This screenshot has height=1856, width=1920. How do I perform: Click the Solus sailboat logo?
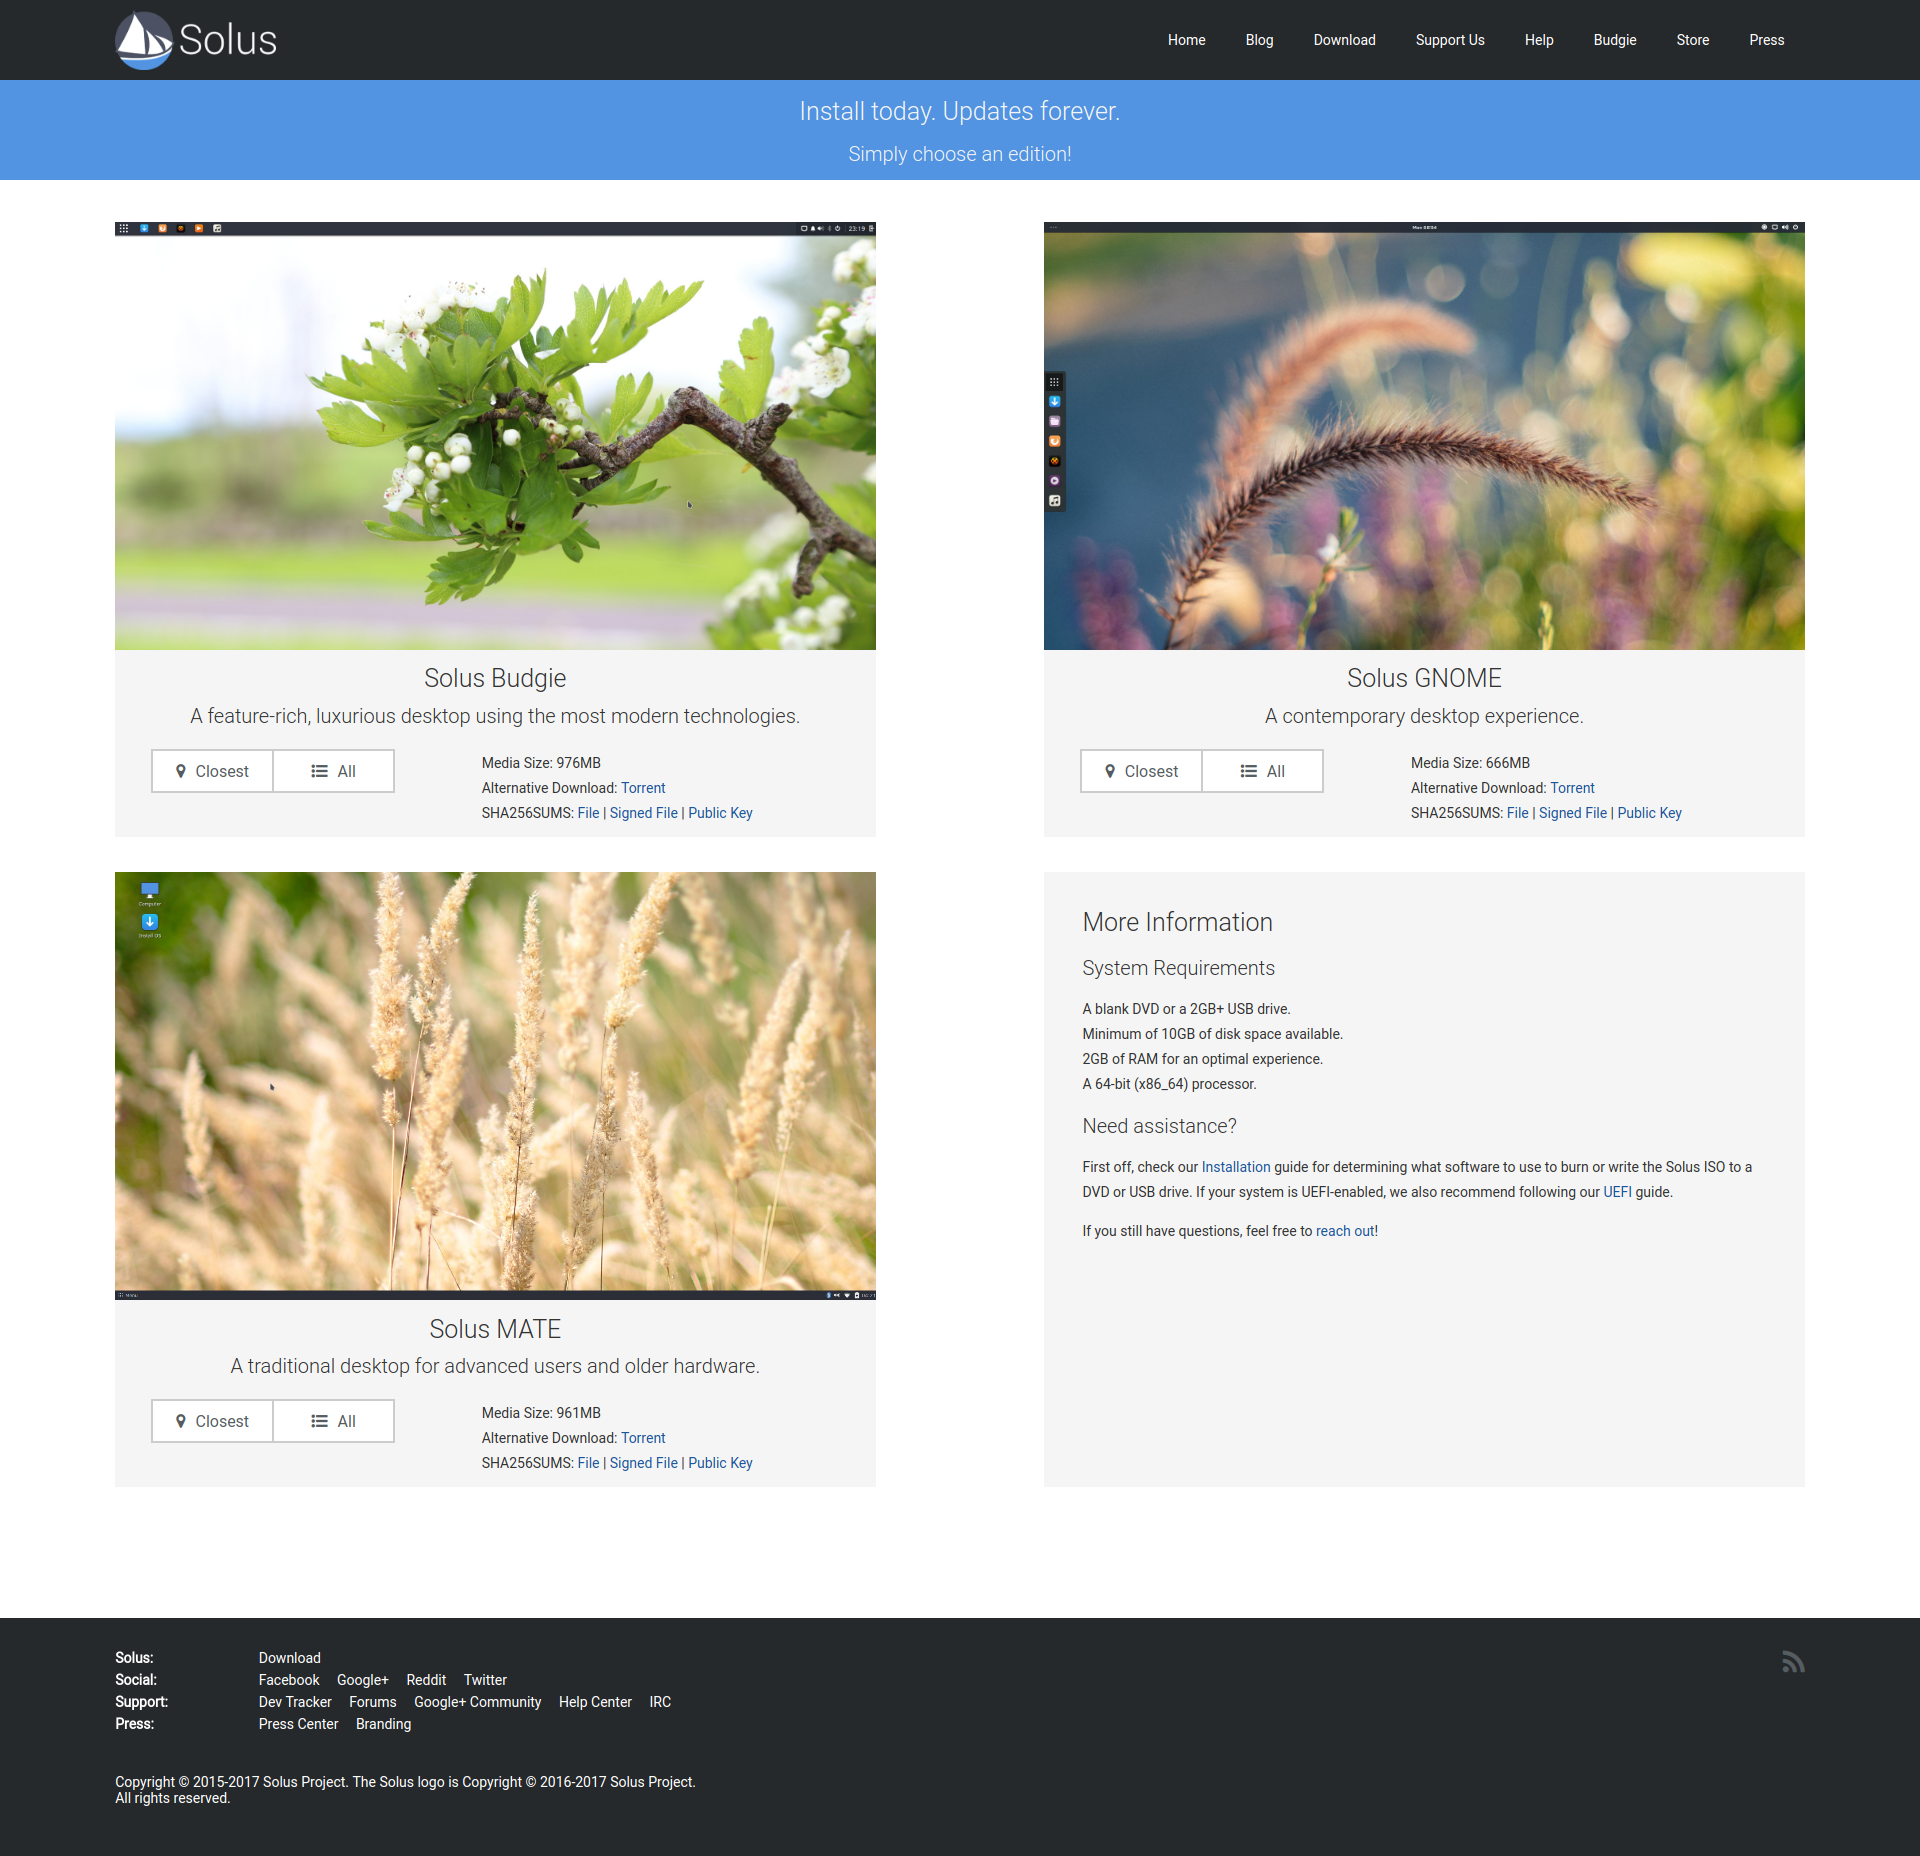[196, 40]
